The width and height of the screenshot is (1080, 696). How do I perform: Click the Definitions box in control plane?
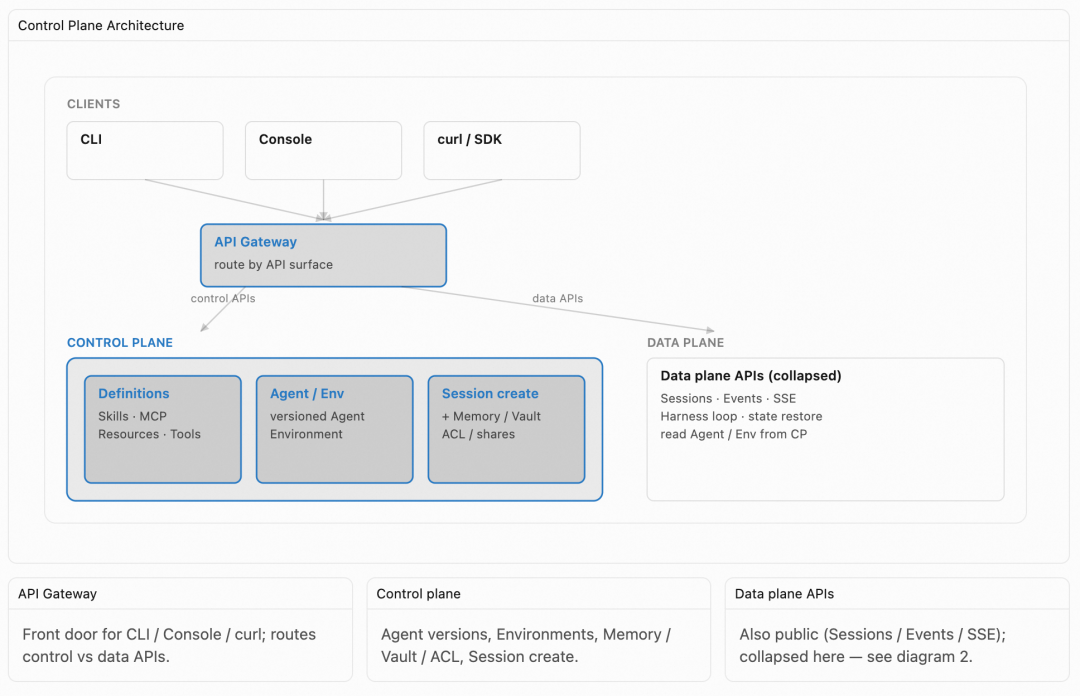point(163,429)
